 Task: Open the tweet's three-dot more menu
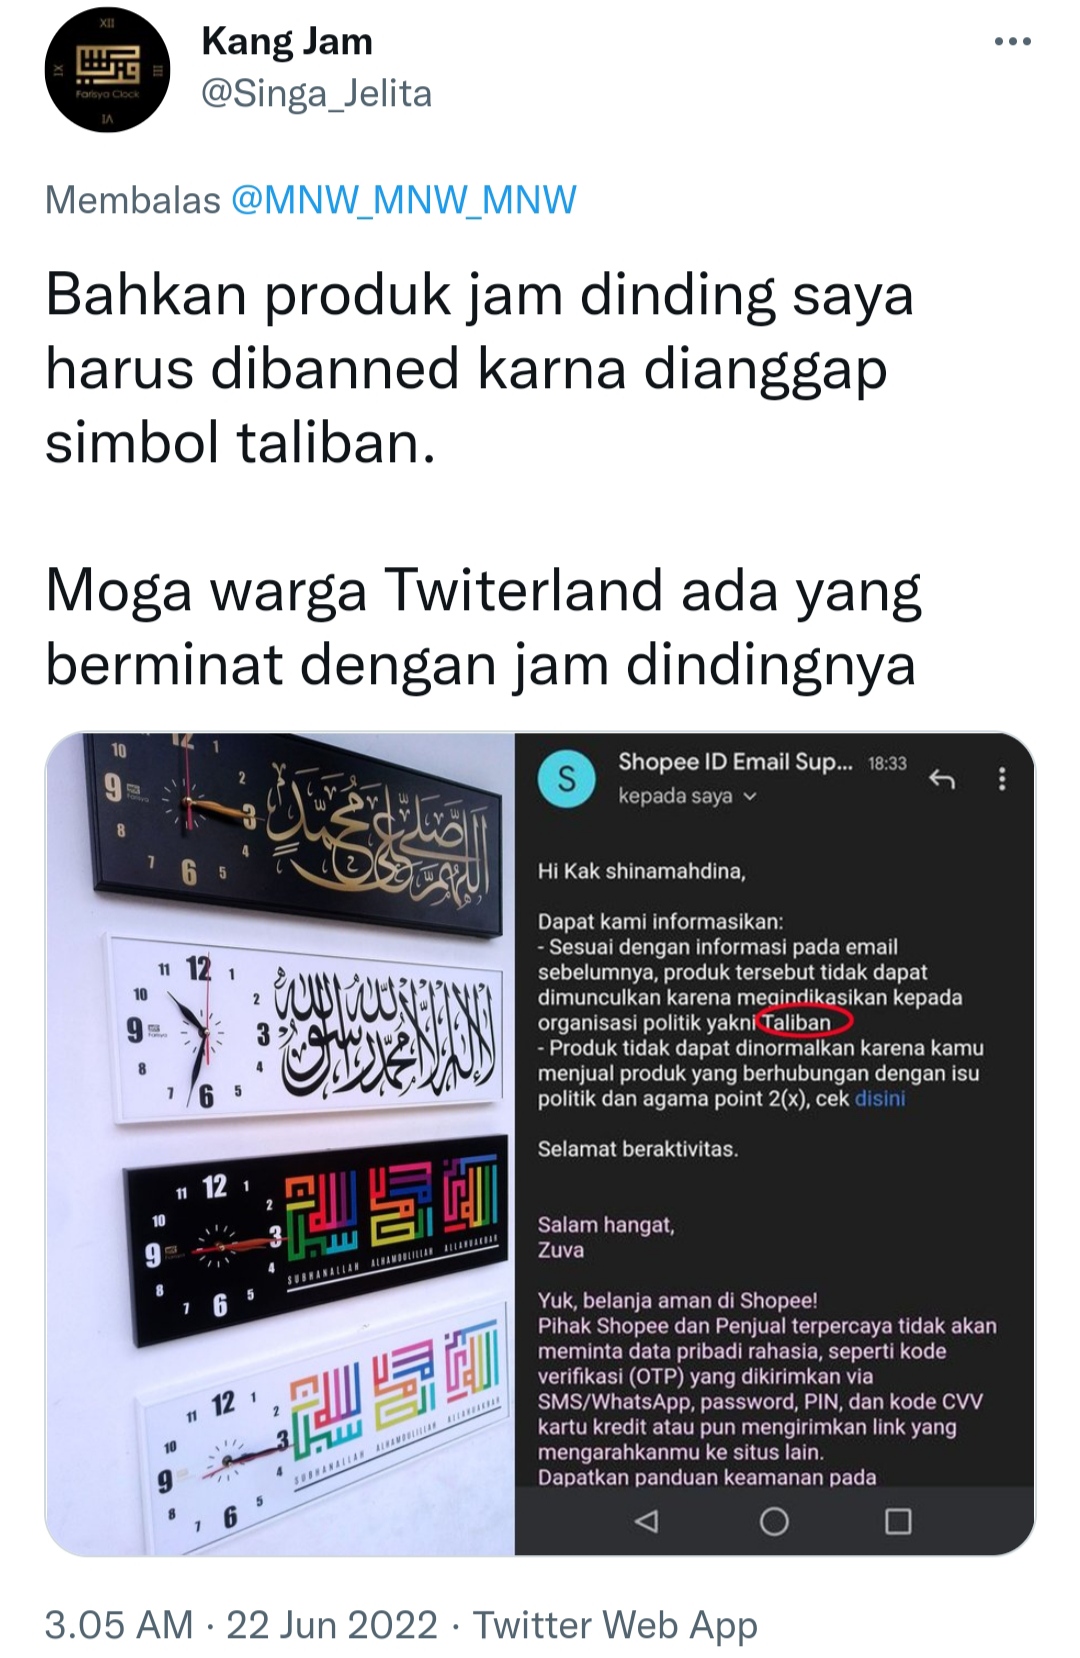coord(1012,42)
